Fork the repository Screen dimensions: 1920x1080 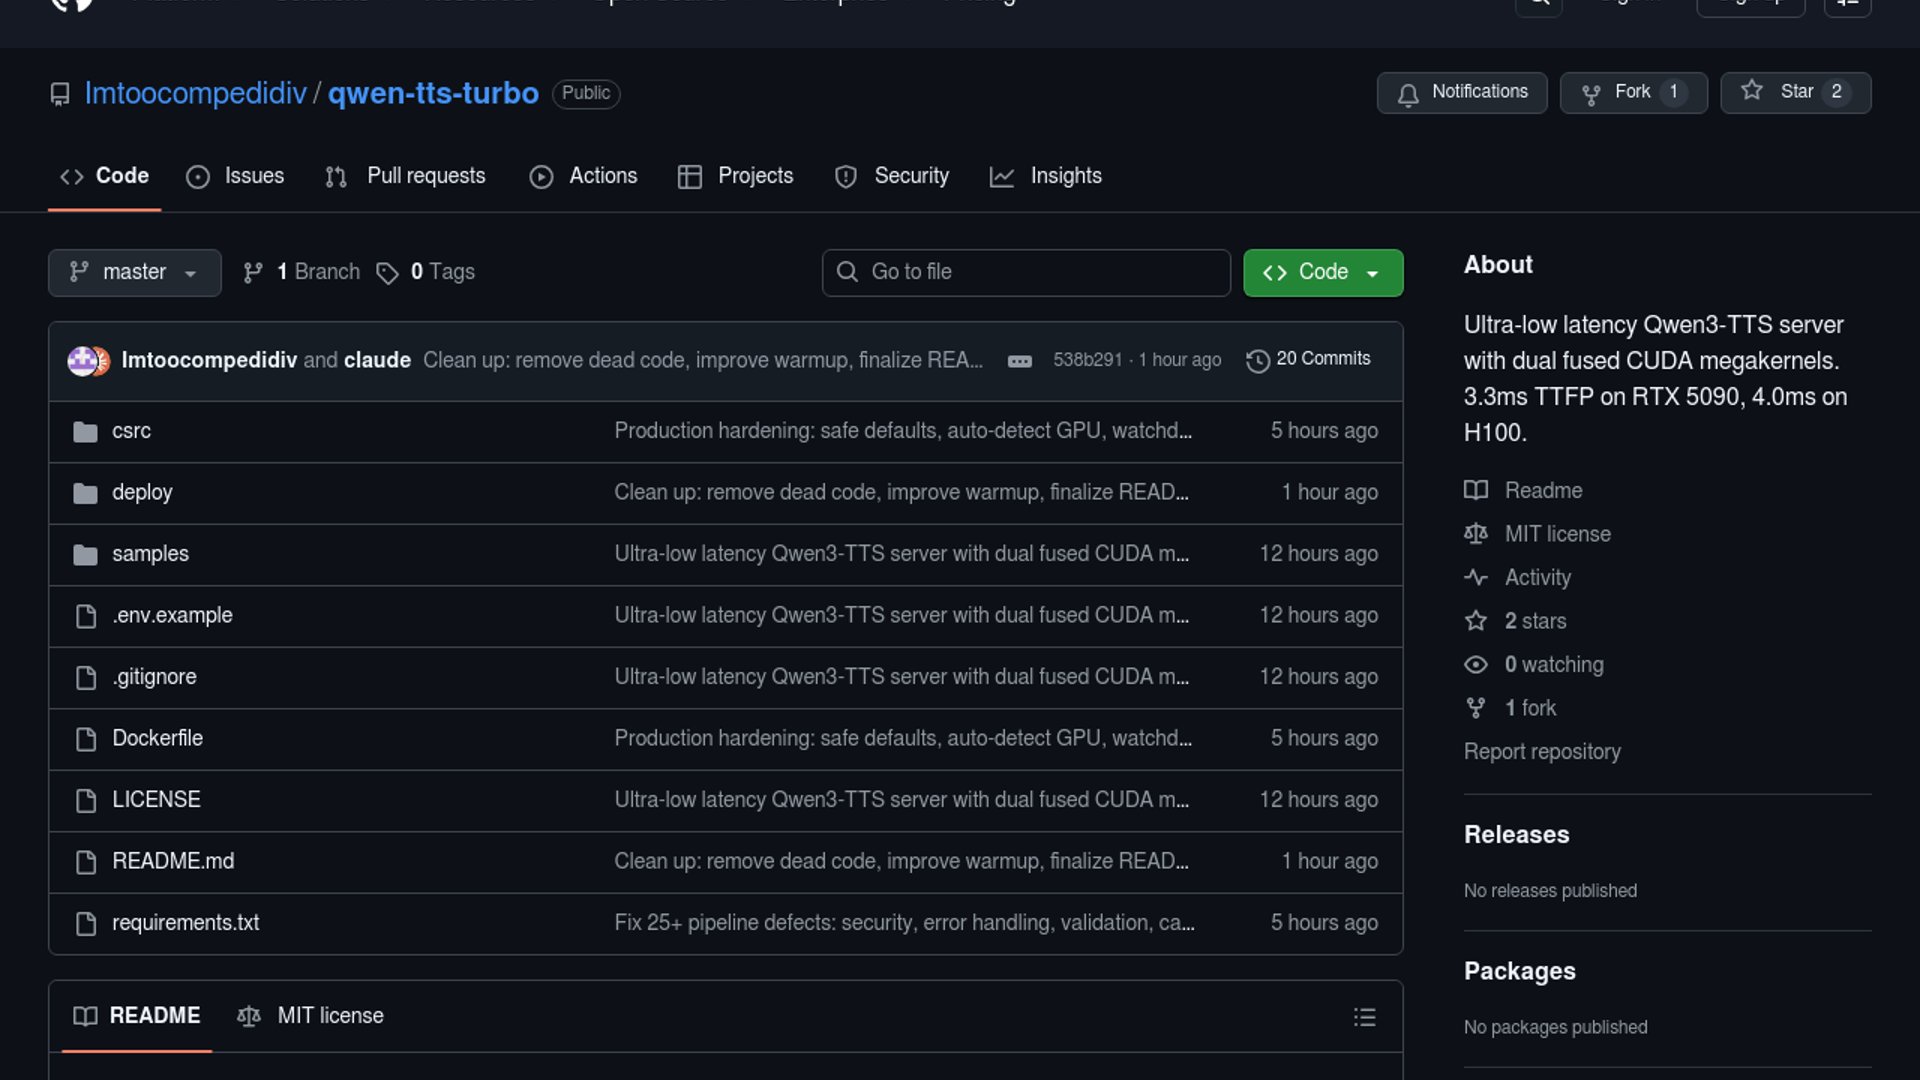tap(1632, 92)
